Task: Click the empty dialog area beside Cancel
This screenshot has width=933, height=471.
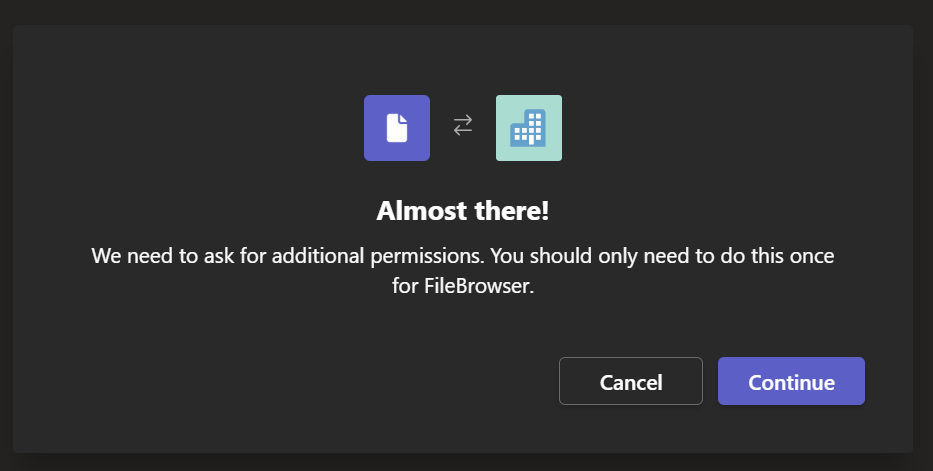Action: [x=300, y=382]
